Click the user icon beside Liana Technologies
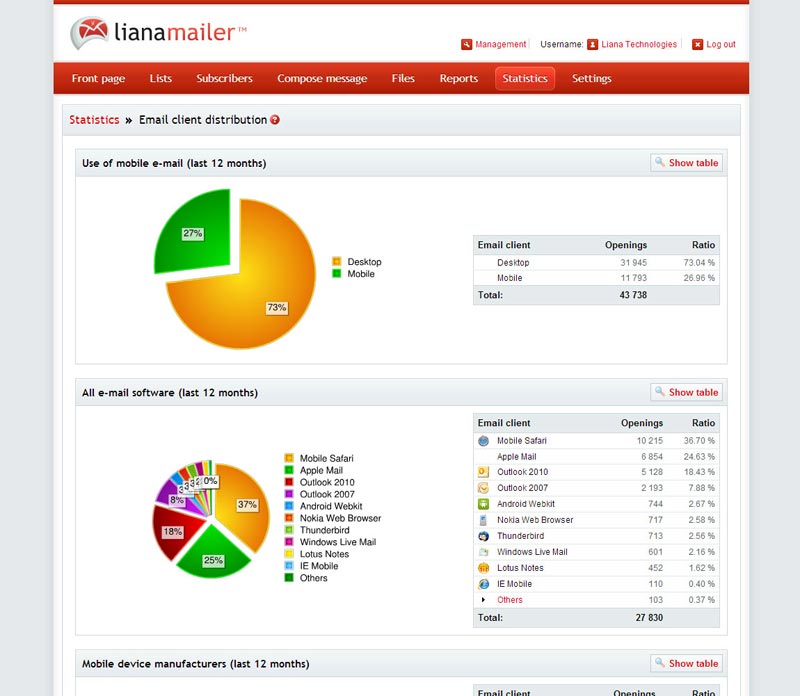 tap(593, 44)
